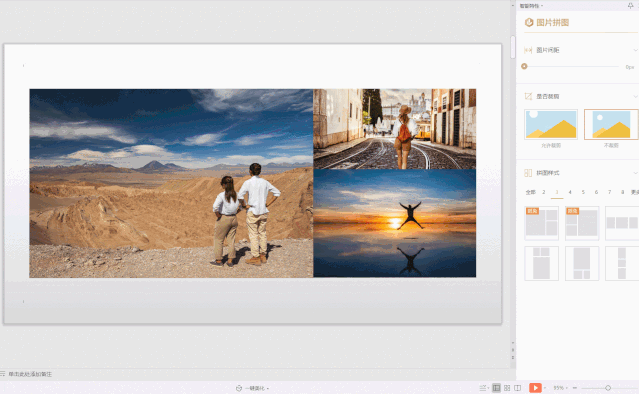The height and width of the screenshot is (394, 639).
Task: Choose first collage layout with big left image
Action: [541, 223]
